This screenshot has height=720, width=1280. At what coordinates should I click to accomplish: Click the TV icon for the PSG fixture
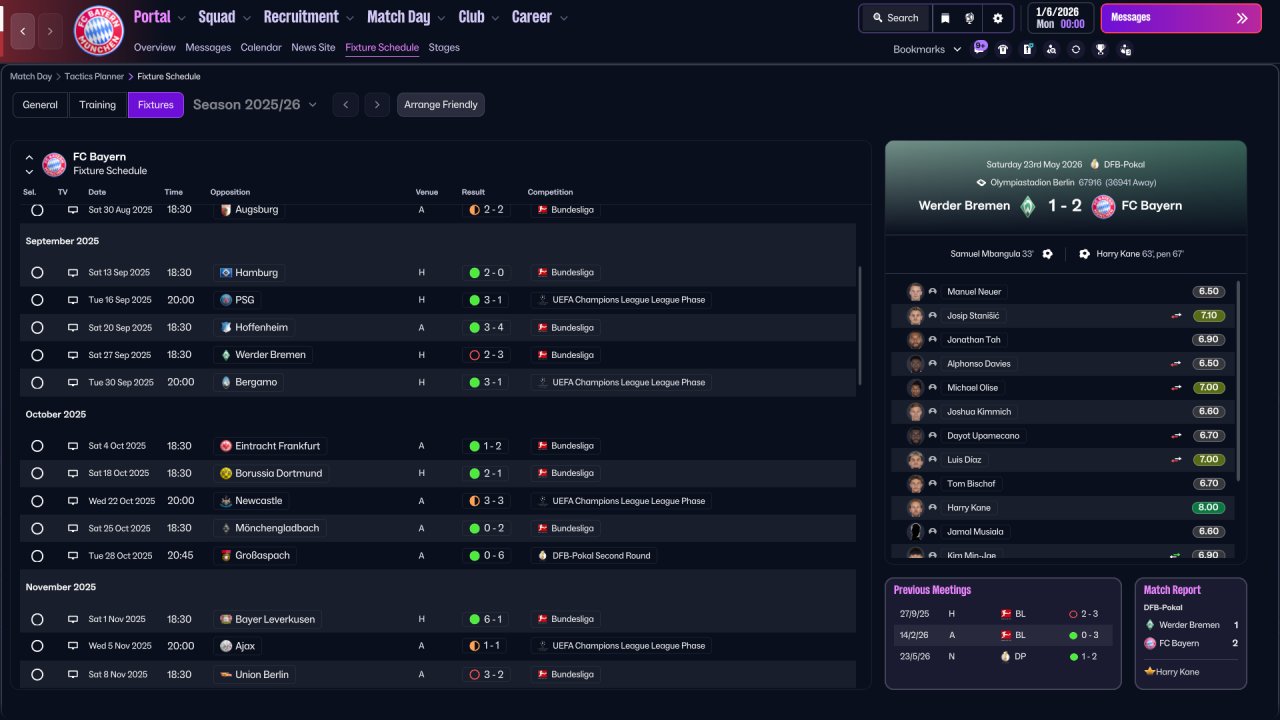[72, 300]
